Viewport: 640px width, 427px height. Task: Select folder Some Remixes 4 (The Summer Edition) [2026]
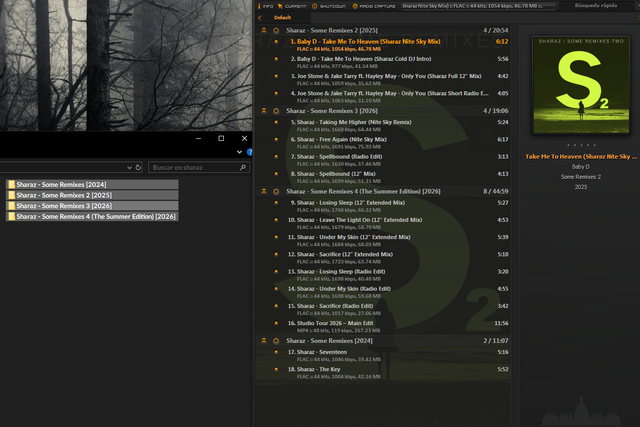point(92,216)
